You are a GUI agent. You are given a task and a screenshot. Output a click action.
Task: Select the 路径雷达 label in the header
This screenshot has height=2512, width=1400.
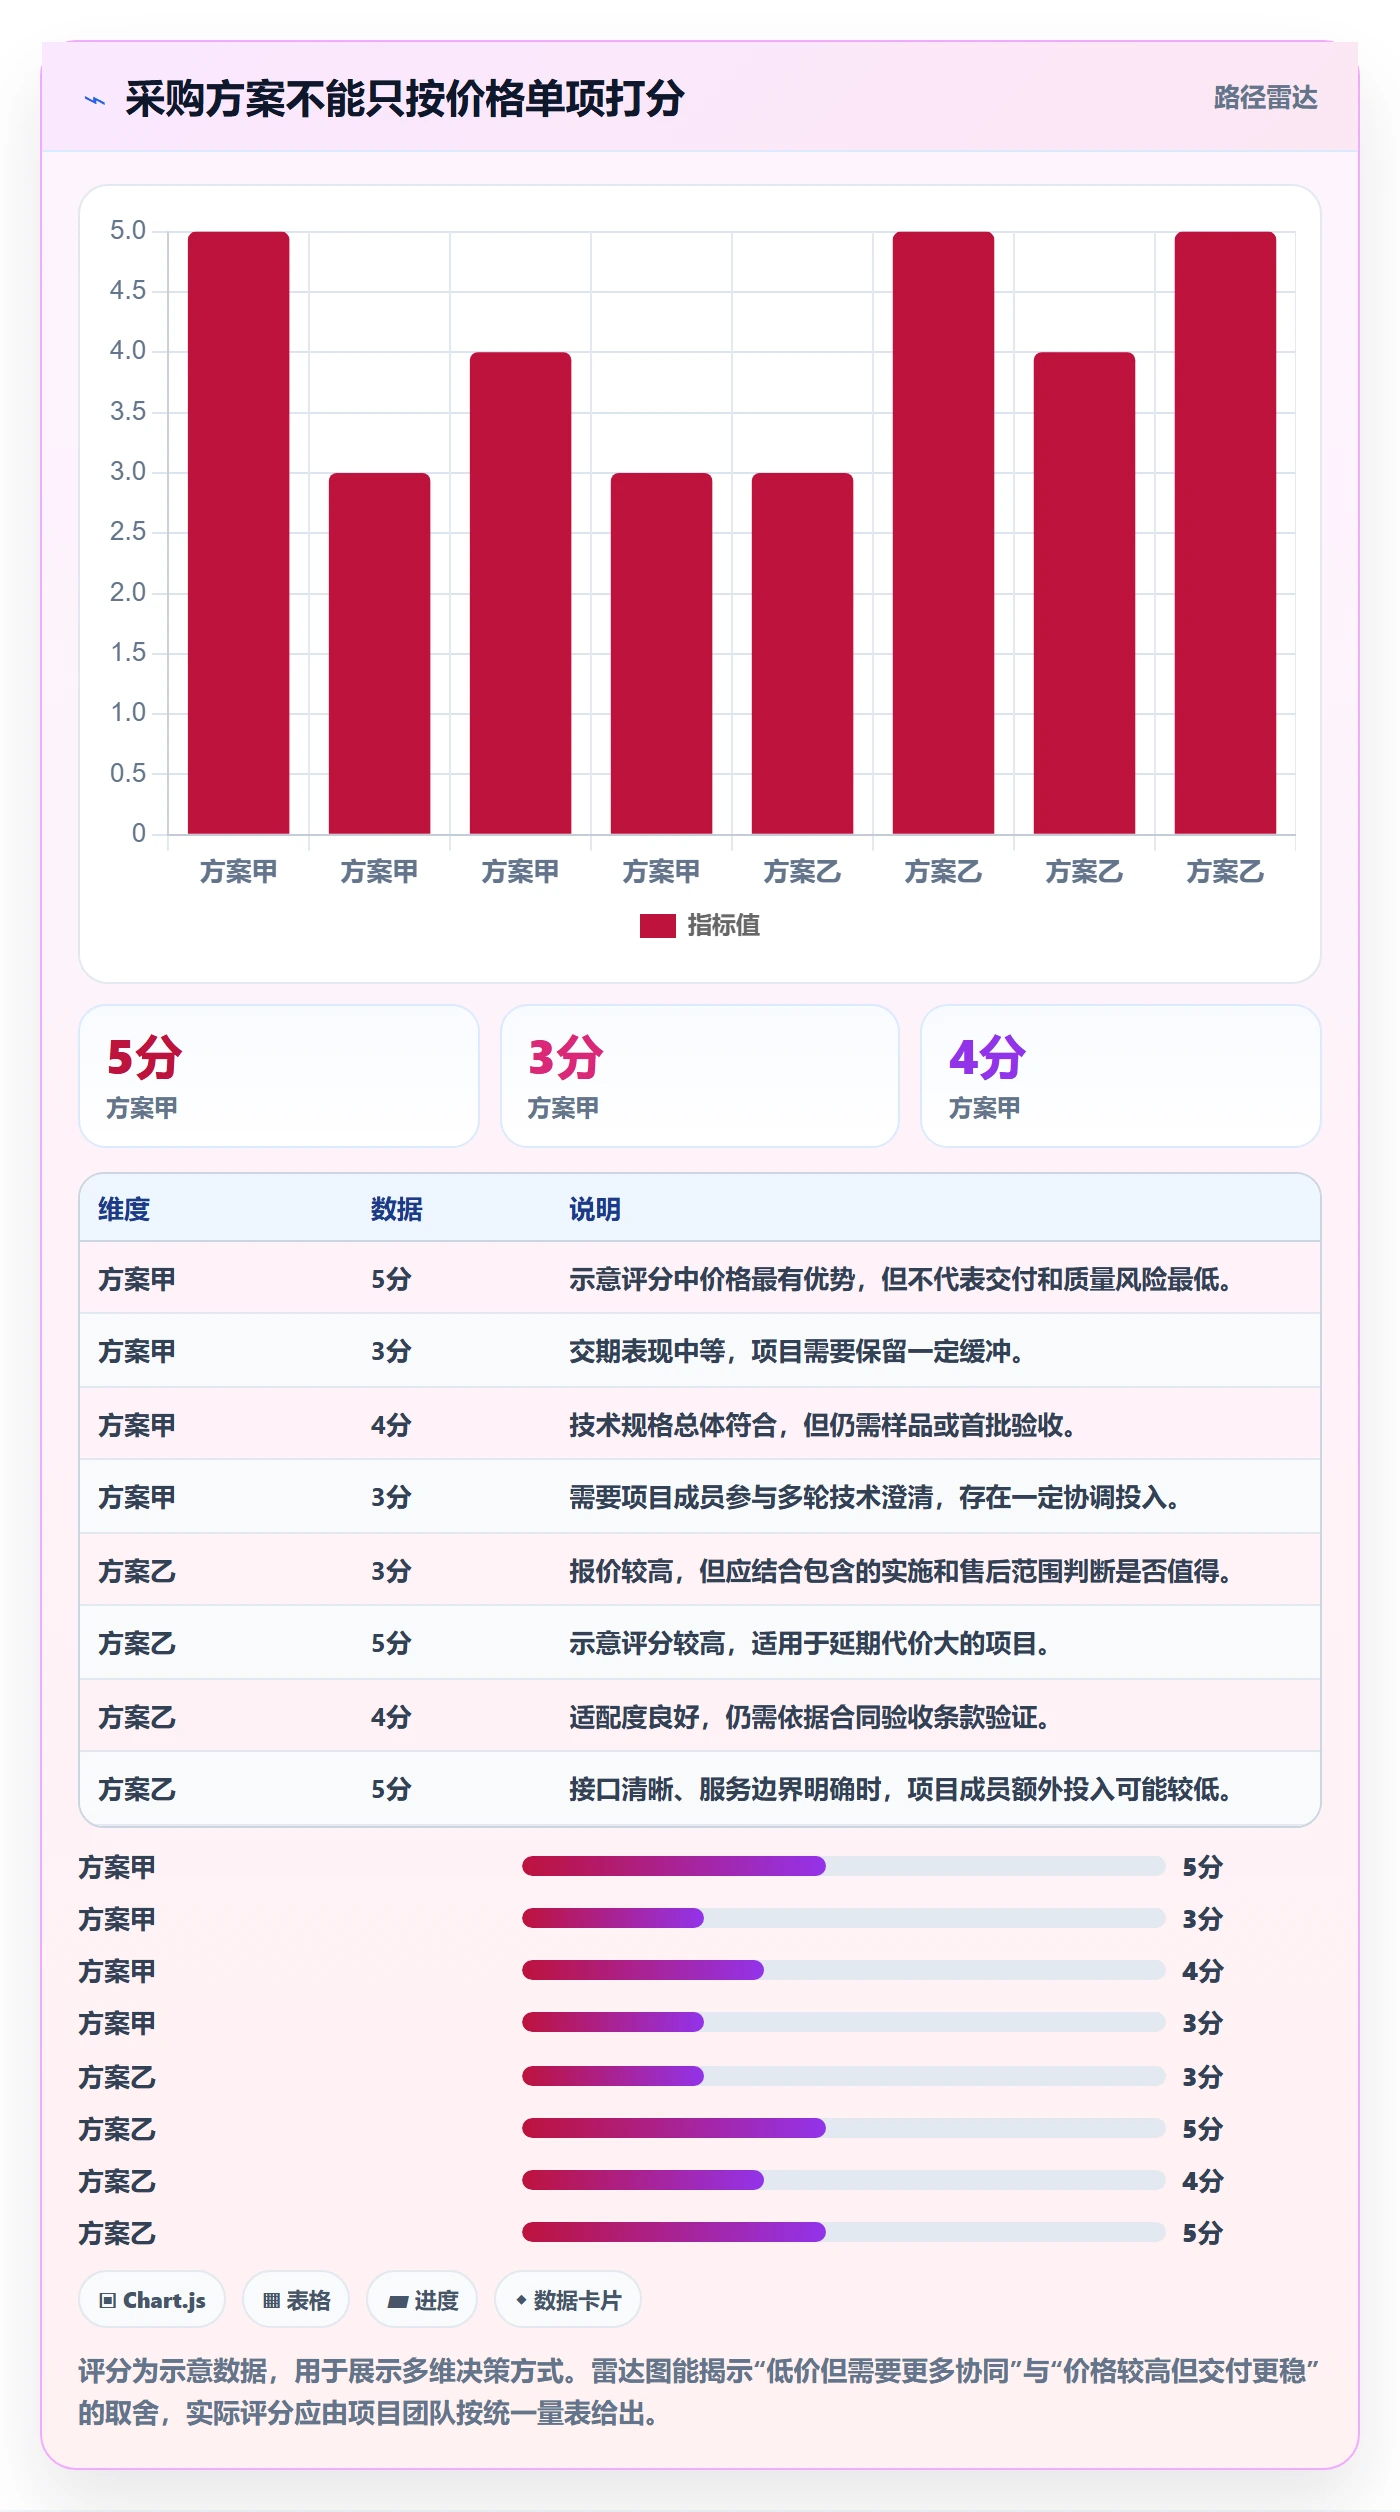point(1265,98)
